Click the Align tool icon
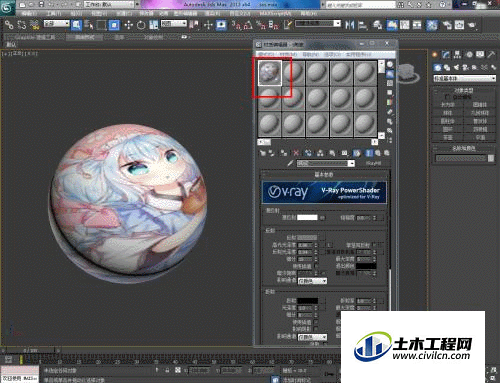The height and width of the screenshot is (383, 500). click(x=363, y=25)
